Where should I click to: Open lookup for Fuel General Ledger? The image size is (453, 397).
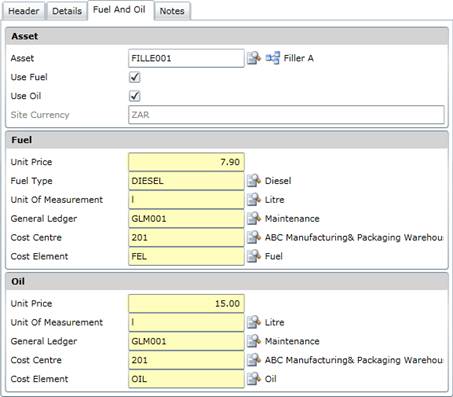click(x=254, y=219)
